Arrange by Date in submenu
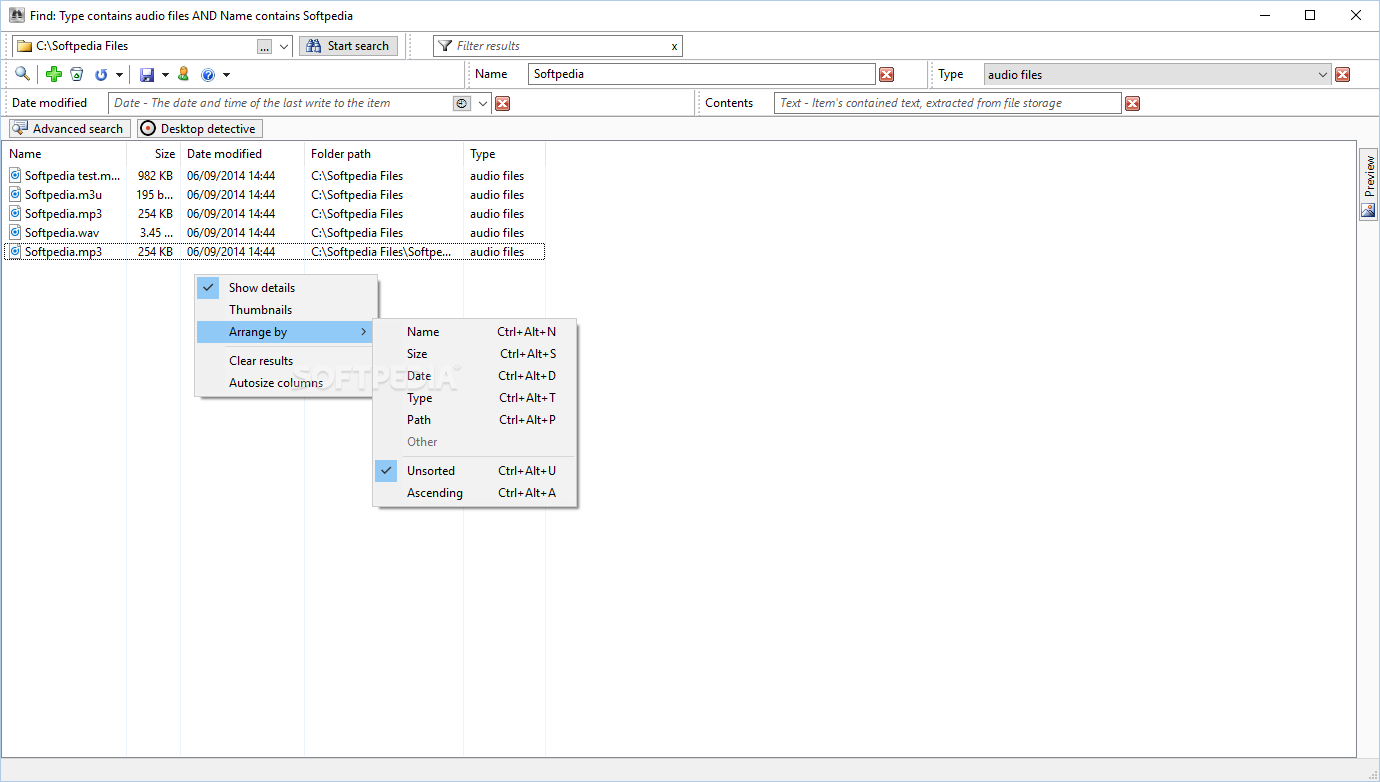Screen dimensions: 1380x782 point(475,376)
